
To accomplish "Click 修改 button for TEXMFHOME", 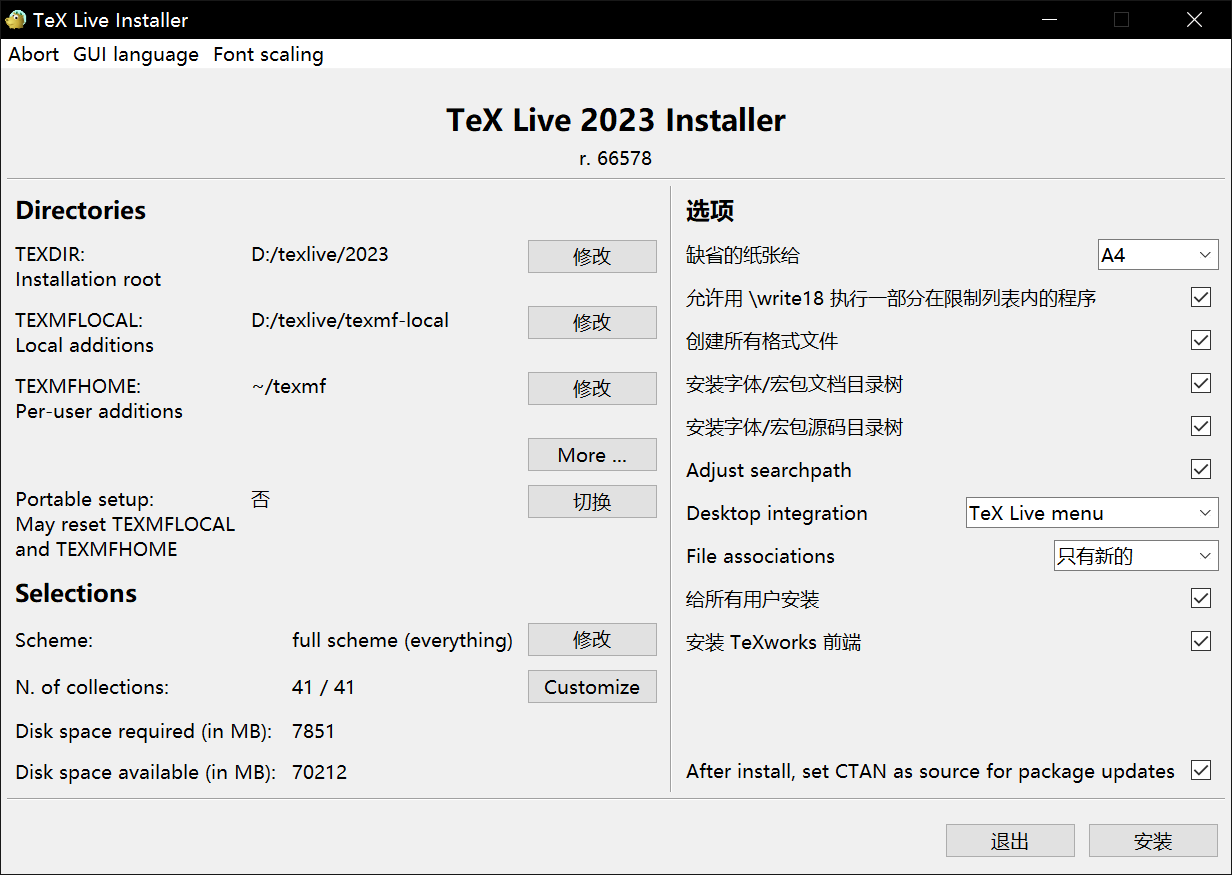I will (592, 388).
